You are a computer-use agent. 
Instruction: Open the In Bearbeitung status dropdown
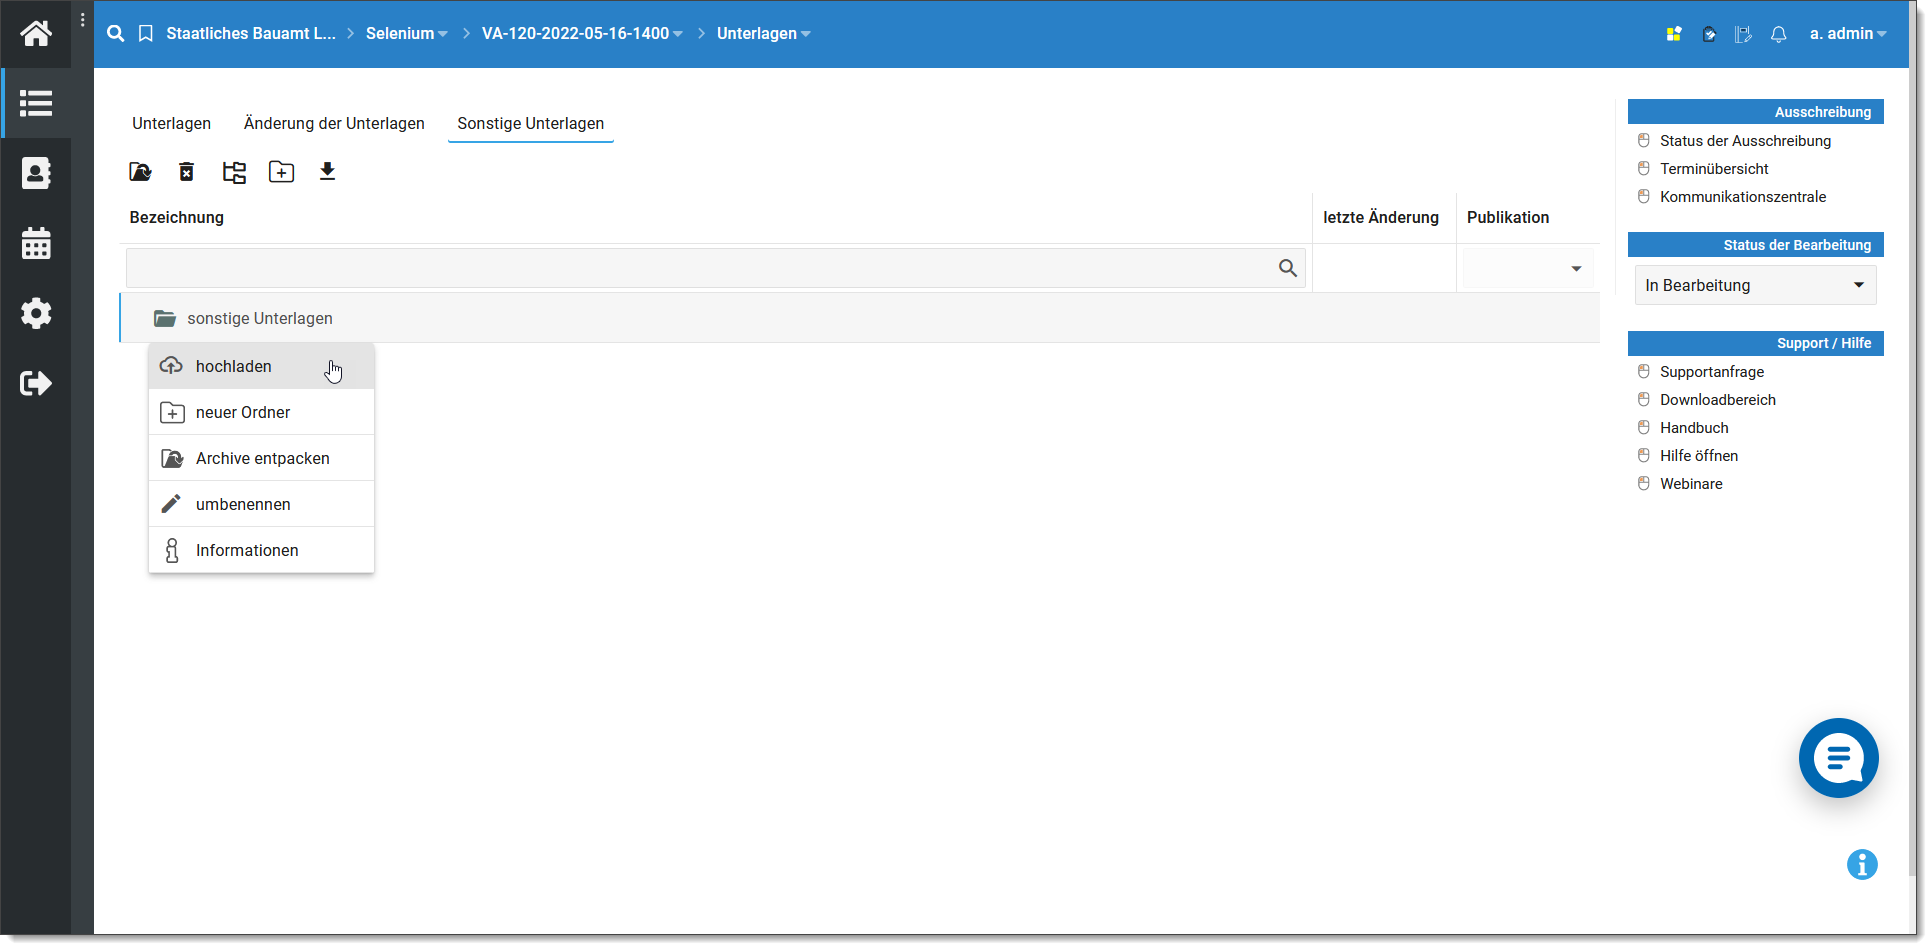point(1755,285)
